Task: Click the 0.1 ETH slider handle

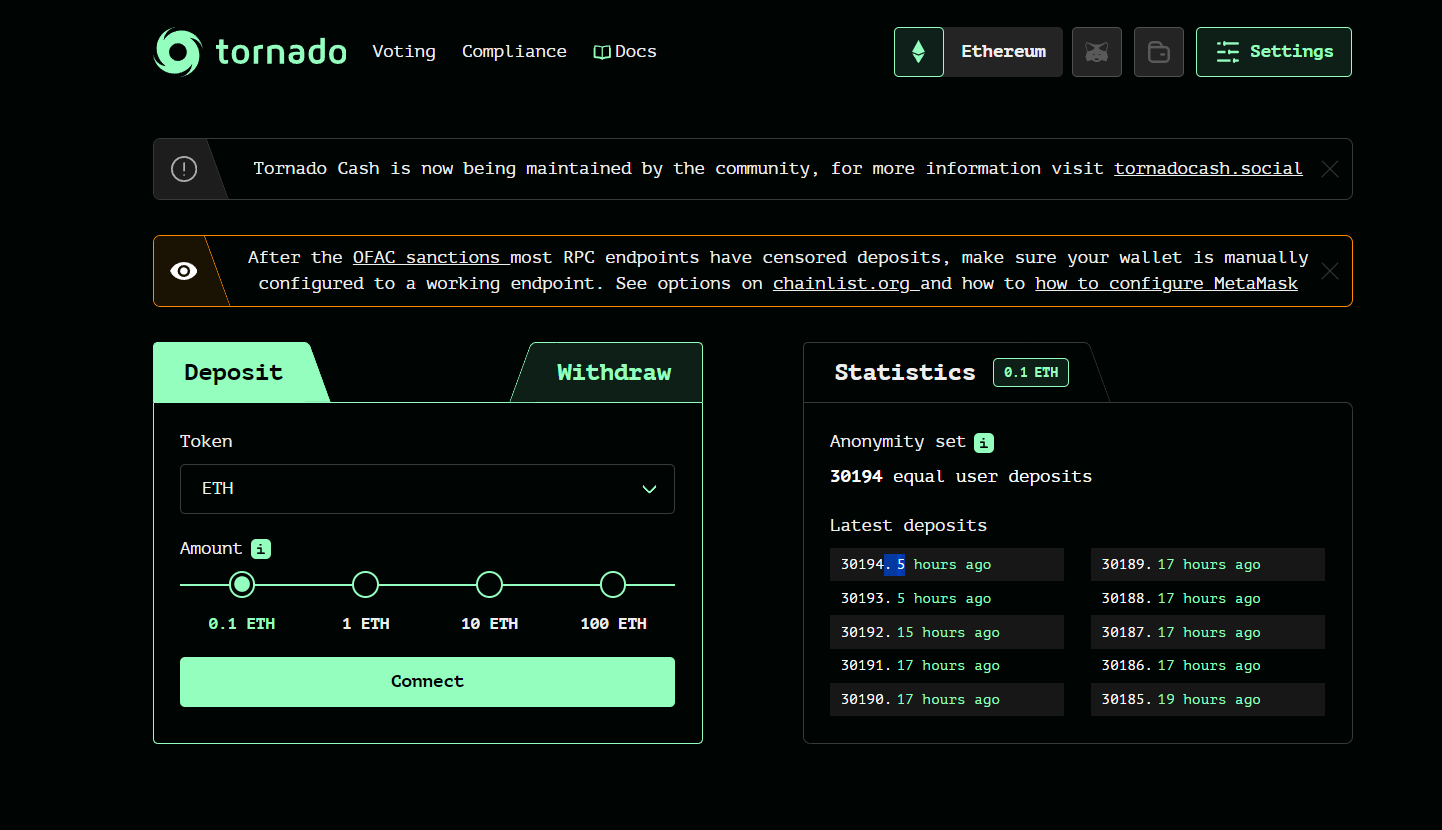Action: coord(241,584)
